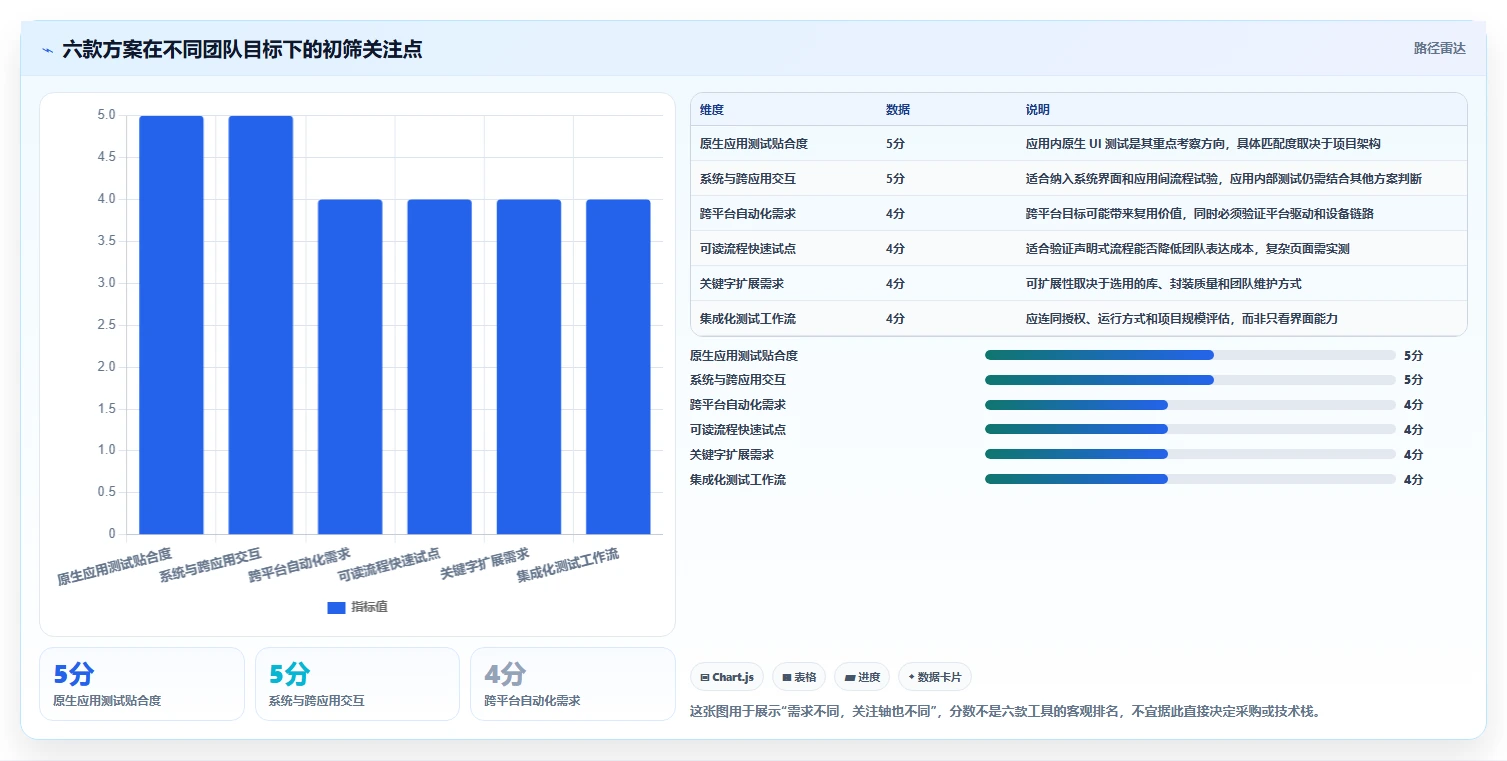
Task: Click the x-axis label 原生应用测试贴合度 under the chart
Action: (x=115, y=565)
